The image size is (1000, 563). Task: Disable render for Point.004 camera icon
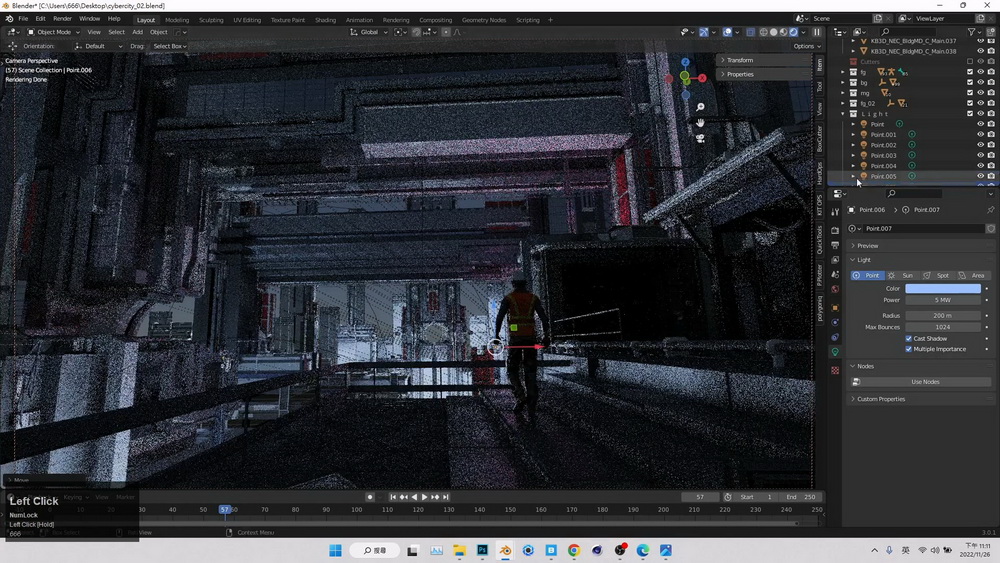(990, 166)
